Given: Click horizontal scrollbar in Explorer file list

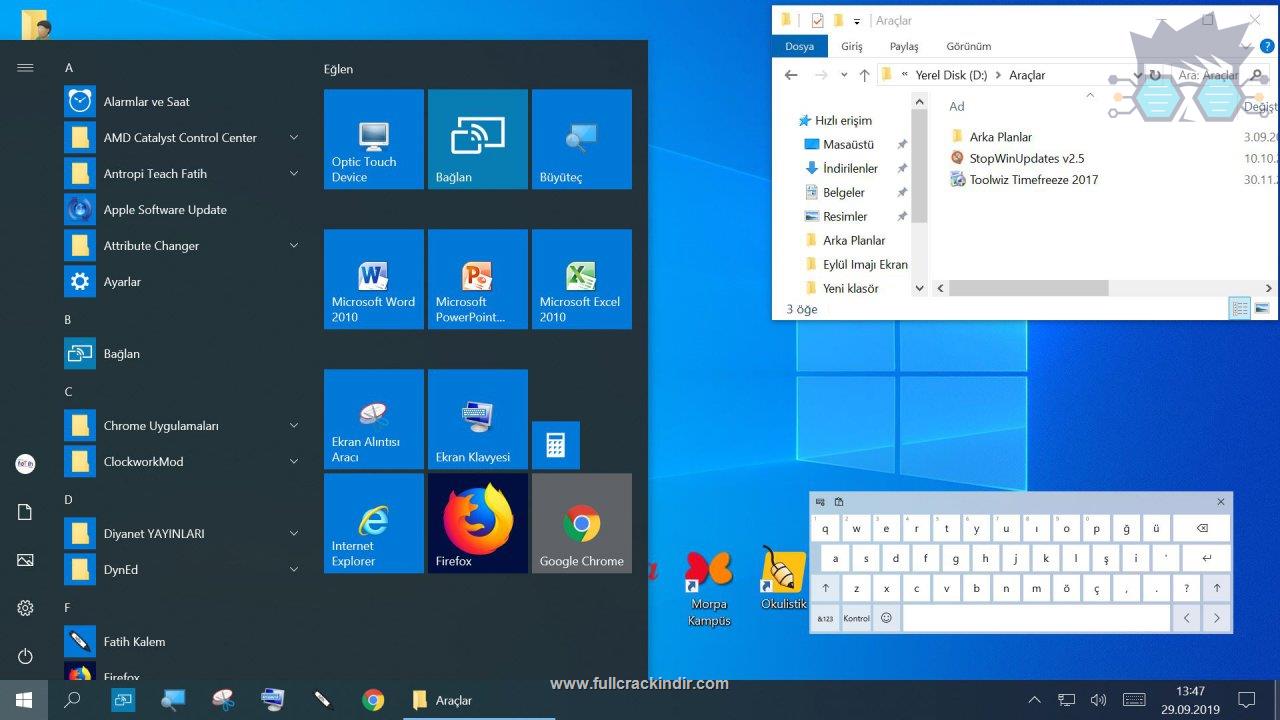Looking at the screenshot, I should (1028, 288).
